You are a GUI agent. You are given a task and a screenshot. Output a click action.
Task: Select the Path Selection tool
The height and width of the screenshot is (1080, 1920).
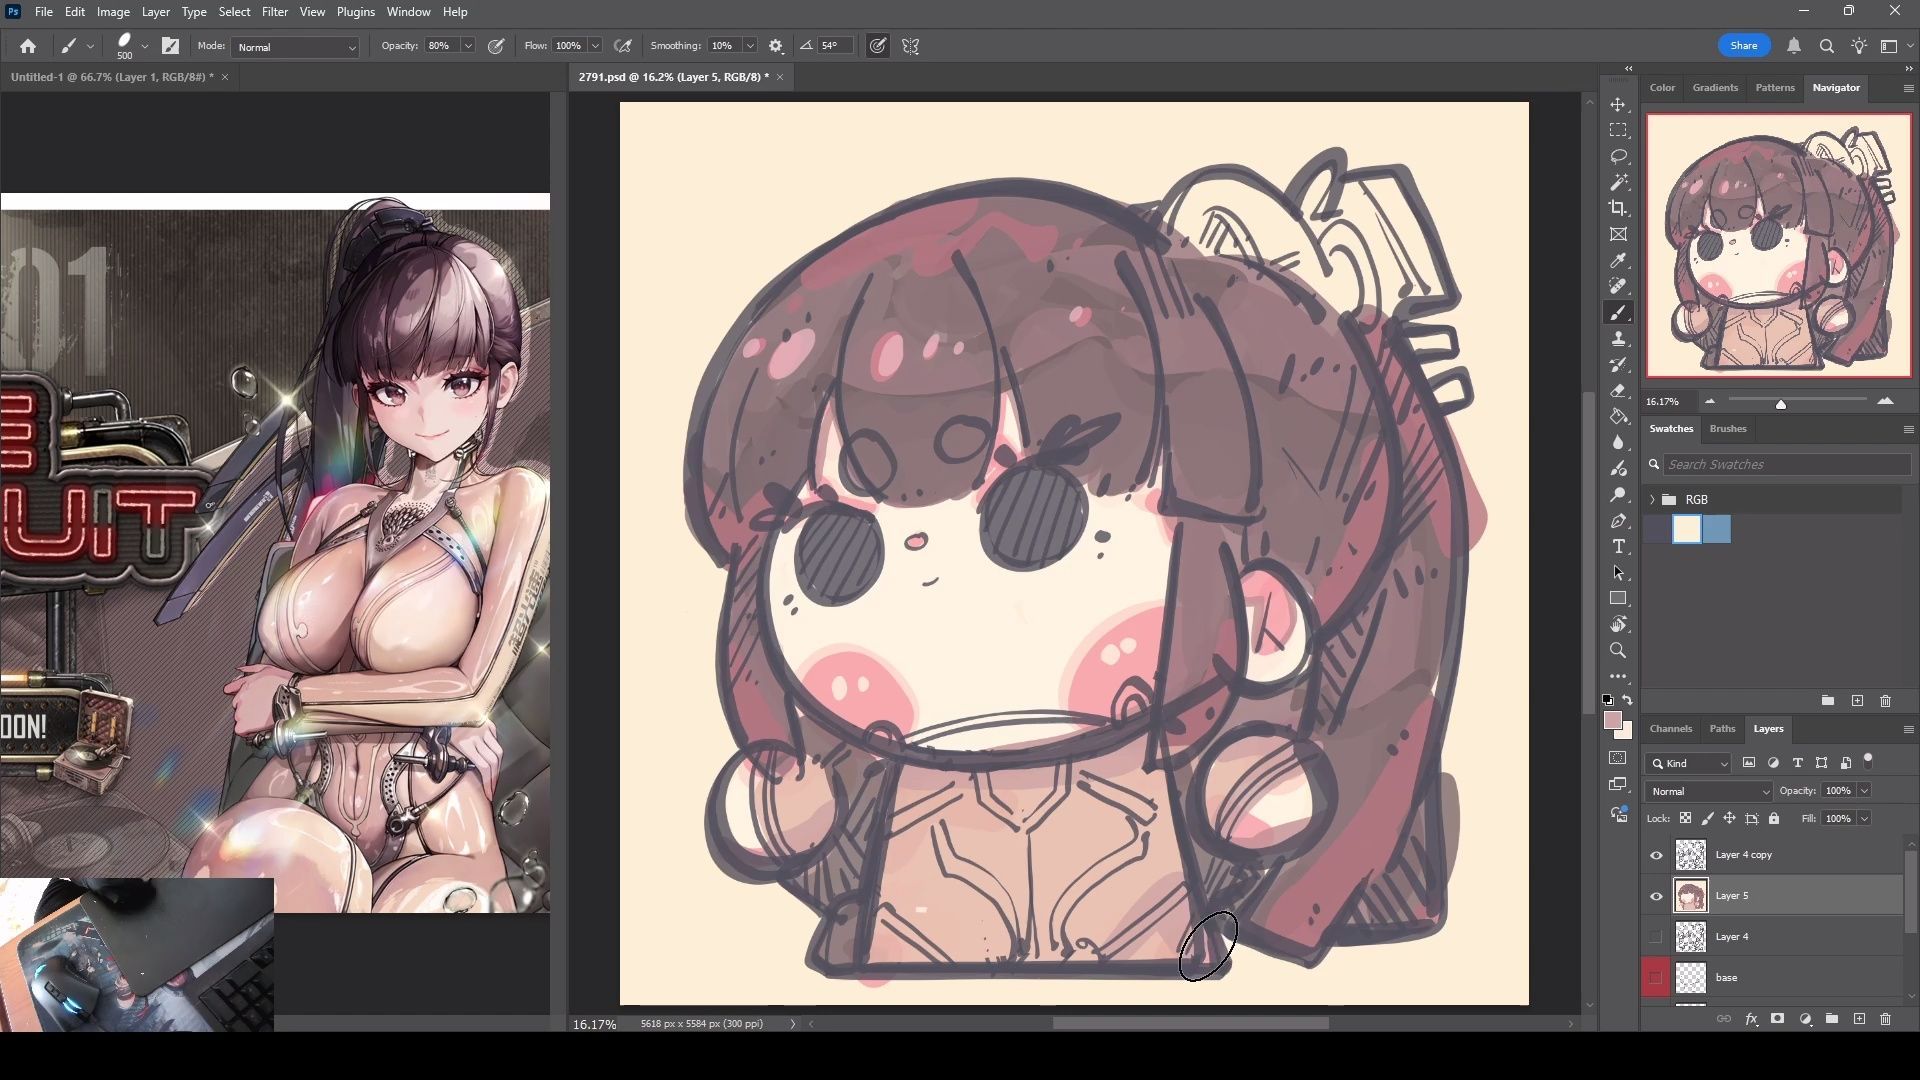click(1618, 573)
